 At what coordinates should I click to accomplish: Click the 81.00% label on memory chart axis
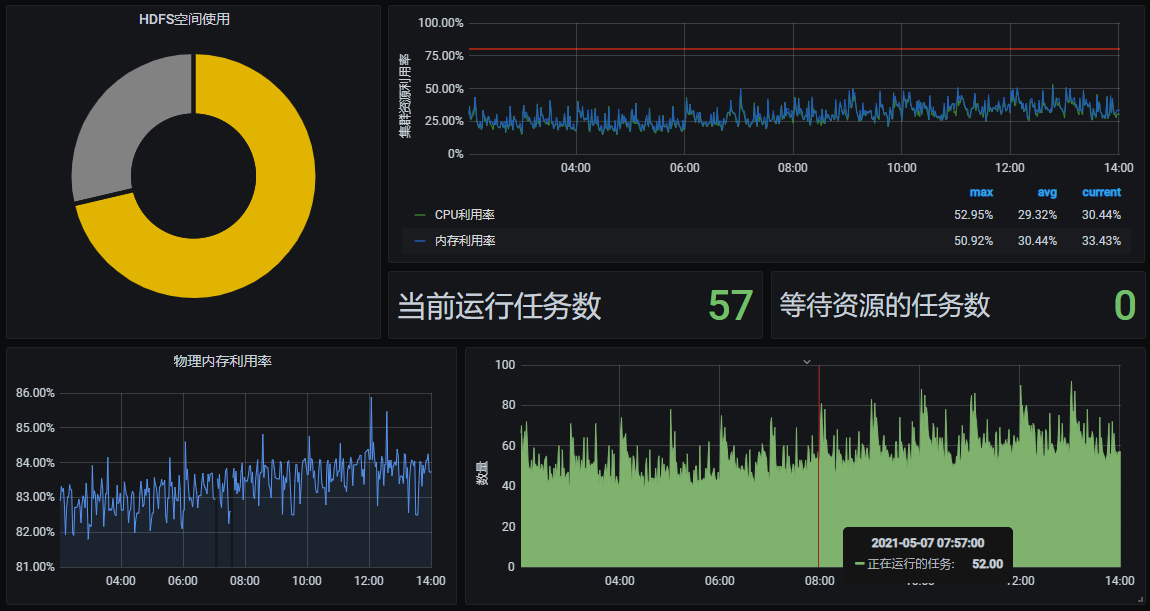35,567
